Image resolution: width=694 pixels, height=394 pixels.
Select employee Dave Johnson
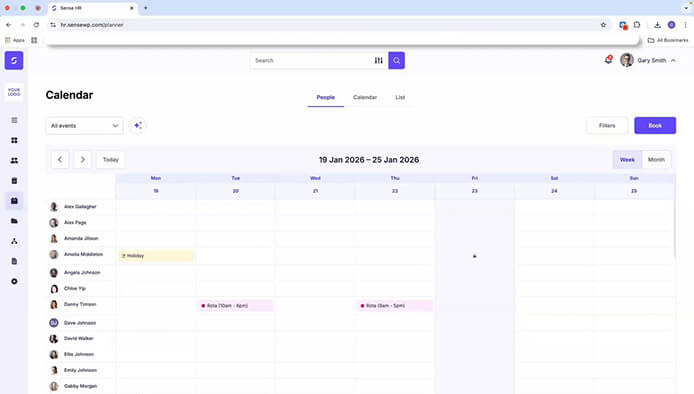[x=80, y=323]
